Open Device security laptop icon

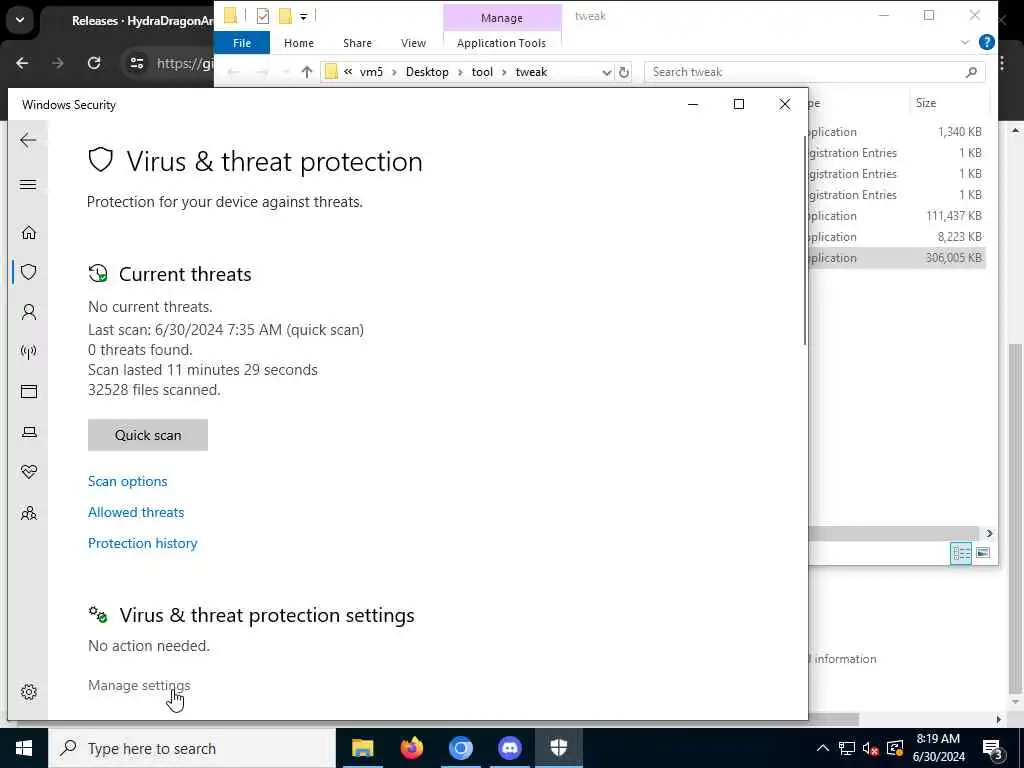(29, 432)
